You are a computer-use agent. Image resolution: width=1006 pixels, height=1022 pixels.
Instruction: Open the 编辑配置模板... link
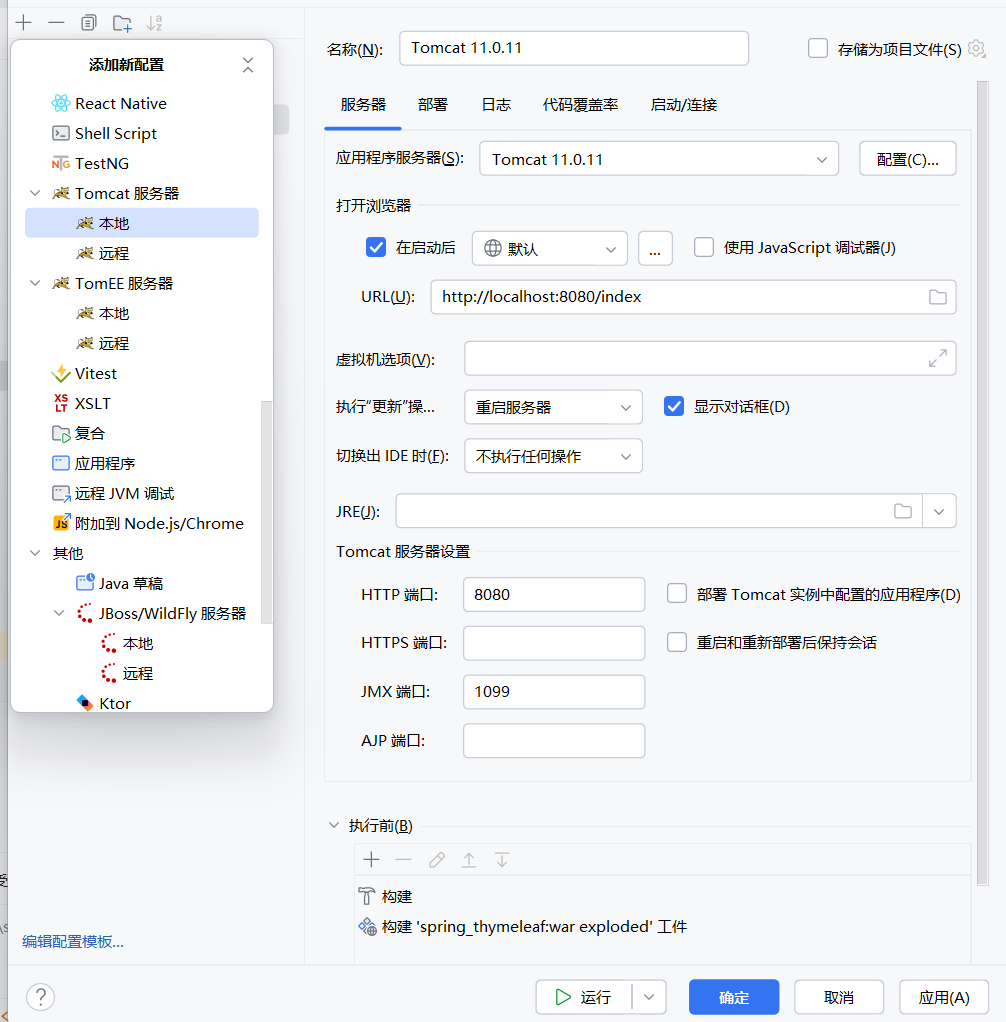pos(73,941)
